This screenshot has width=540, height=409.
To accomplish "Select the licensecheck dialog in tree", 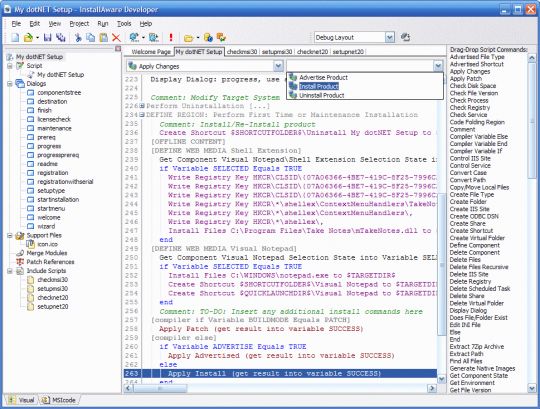I will pyautogui.click(x=54, y=119).
